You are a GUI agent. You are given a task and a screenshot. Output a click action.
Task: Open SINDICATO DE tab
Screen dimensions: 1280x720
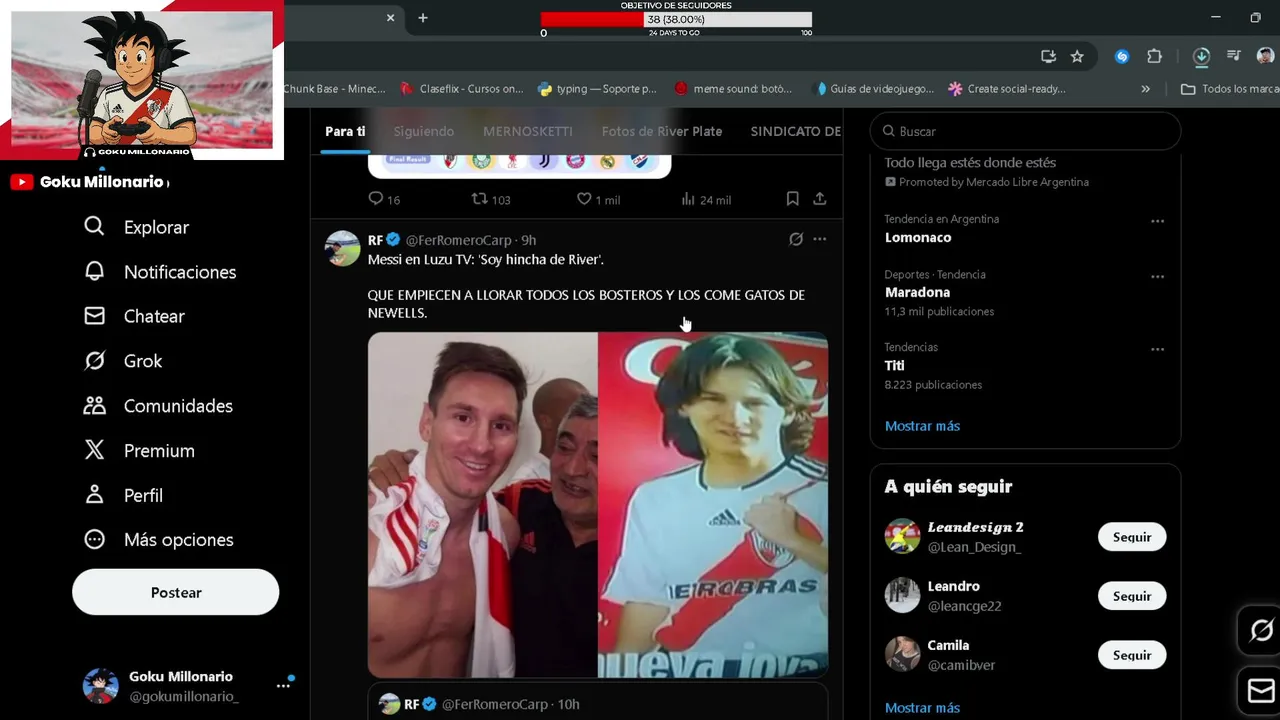(x=796, y=132)
